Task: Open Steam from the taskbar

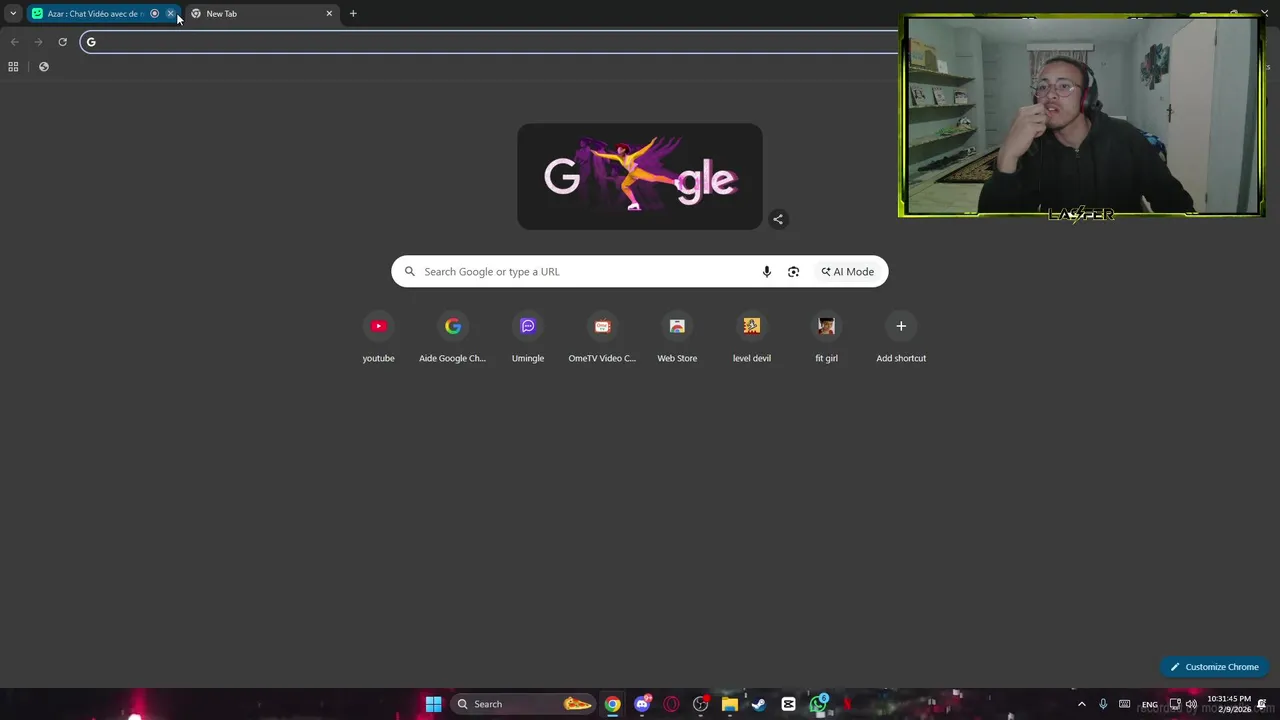Action: tap(759, 704)
